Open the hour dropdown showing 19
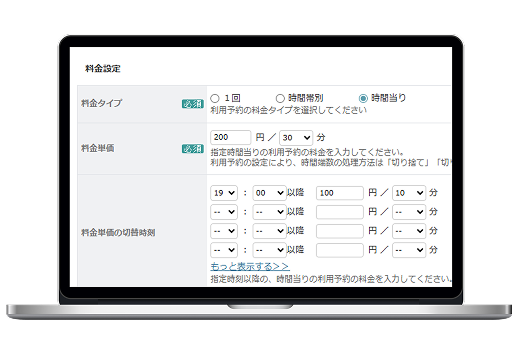 click(224, 193)
